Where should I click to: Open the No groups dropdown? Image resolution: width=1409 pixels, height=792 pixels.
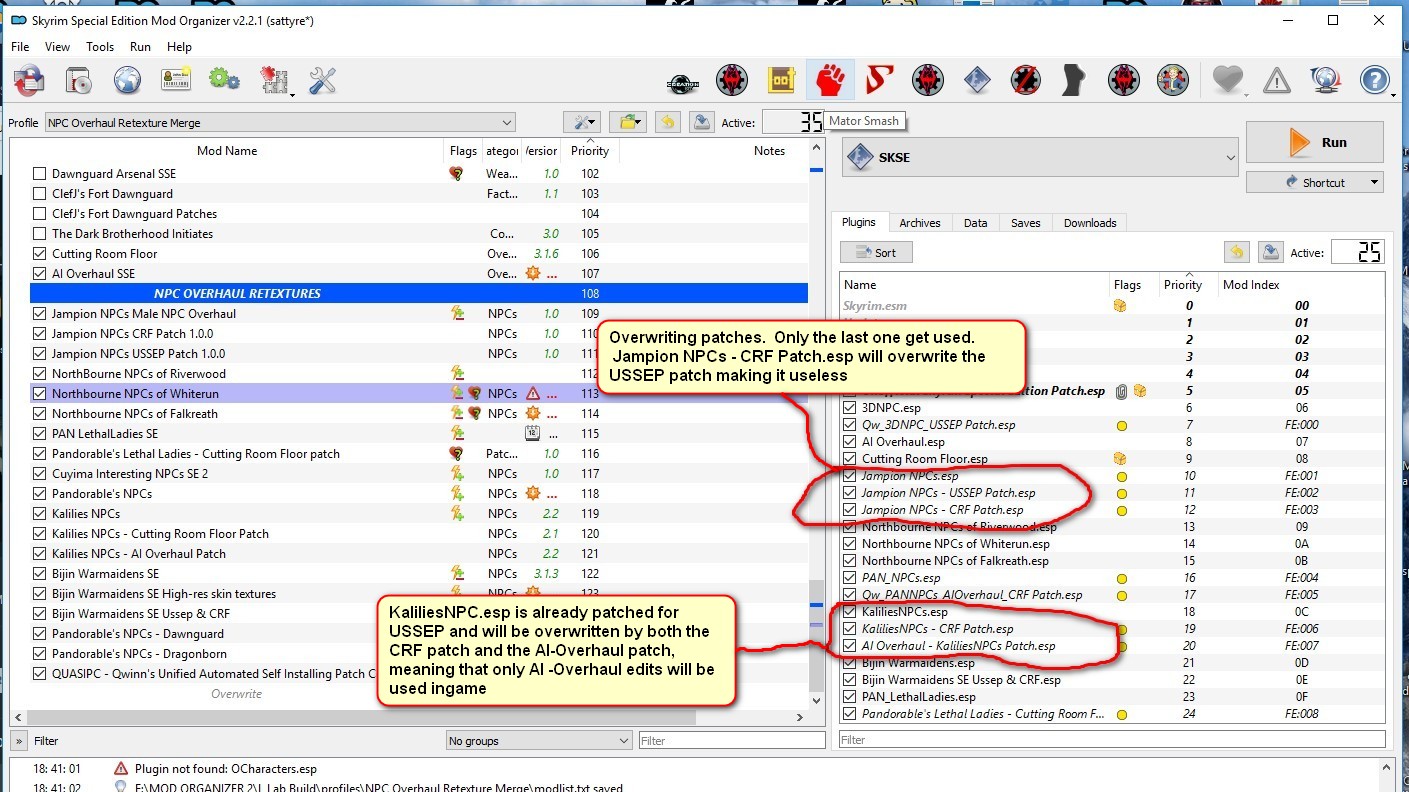(539, 741)
